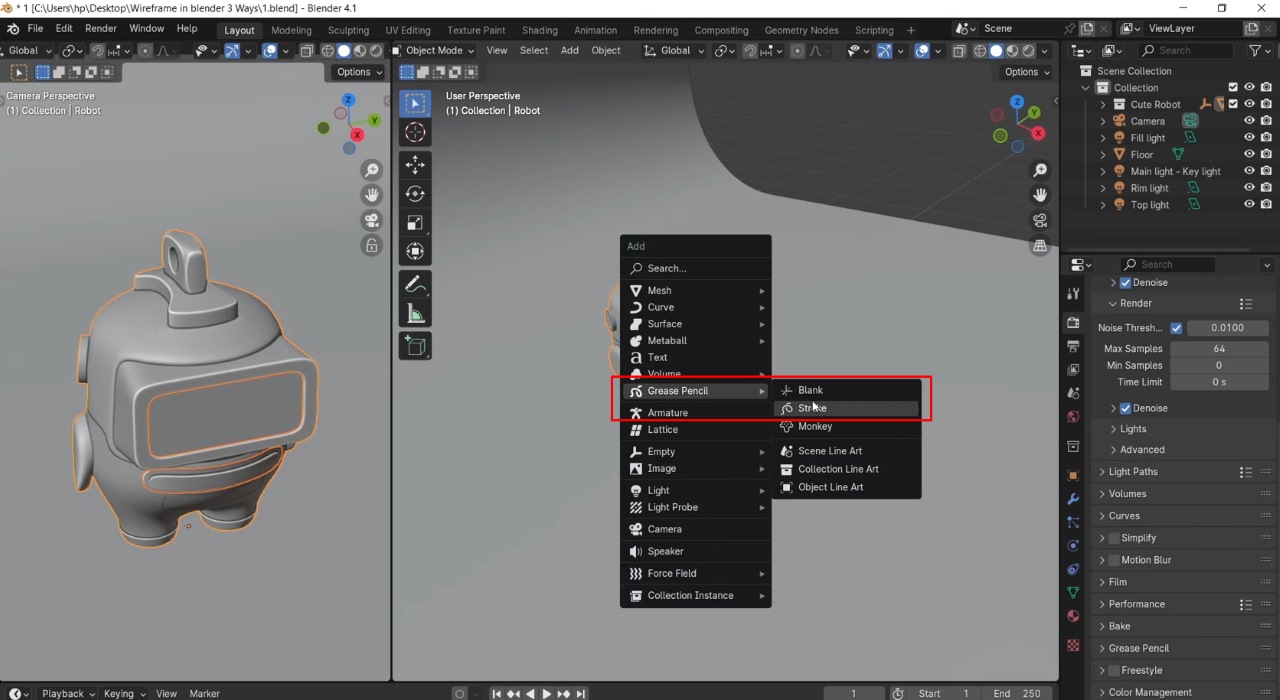Open the Object Mode dropdown

432,50
